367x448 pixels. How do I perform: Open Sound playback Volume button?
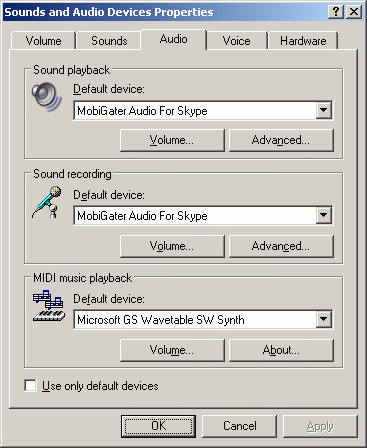pos(172,140)
